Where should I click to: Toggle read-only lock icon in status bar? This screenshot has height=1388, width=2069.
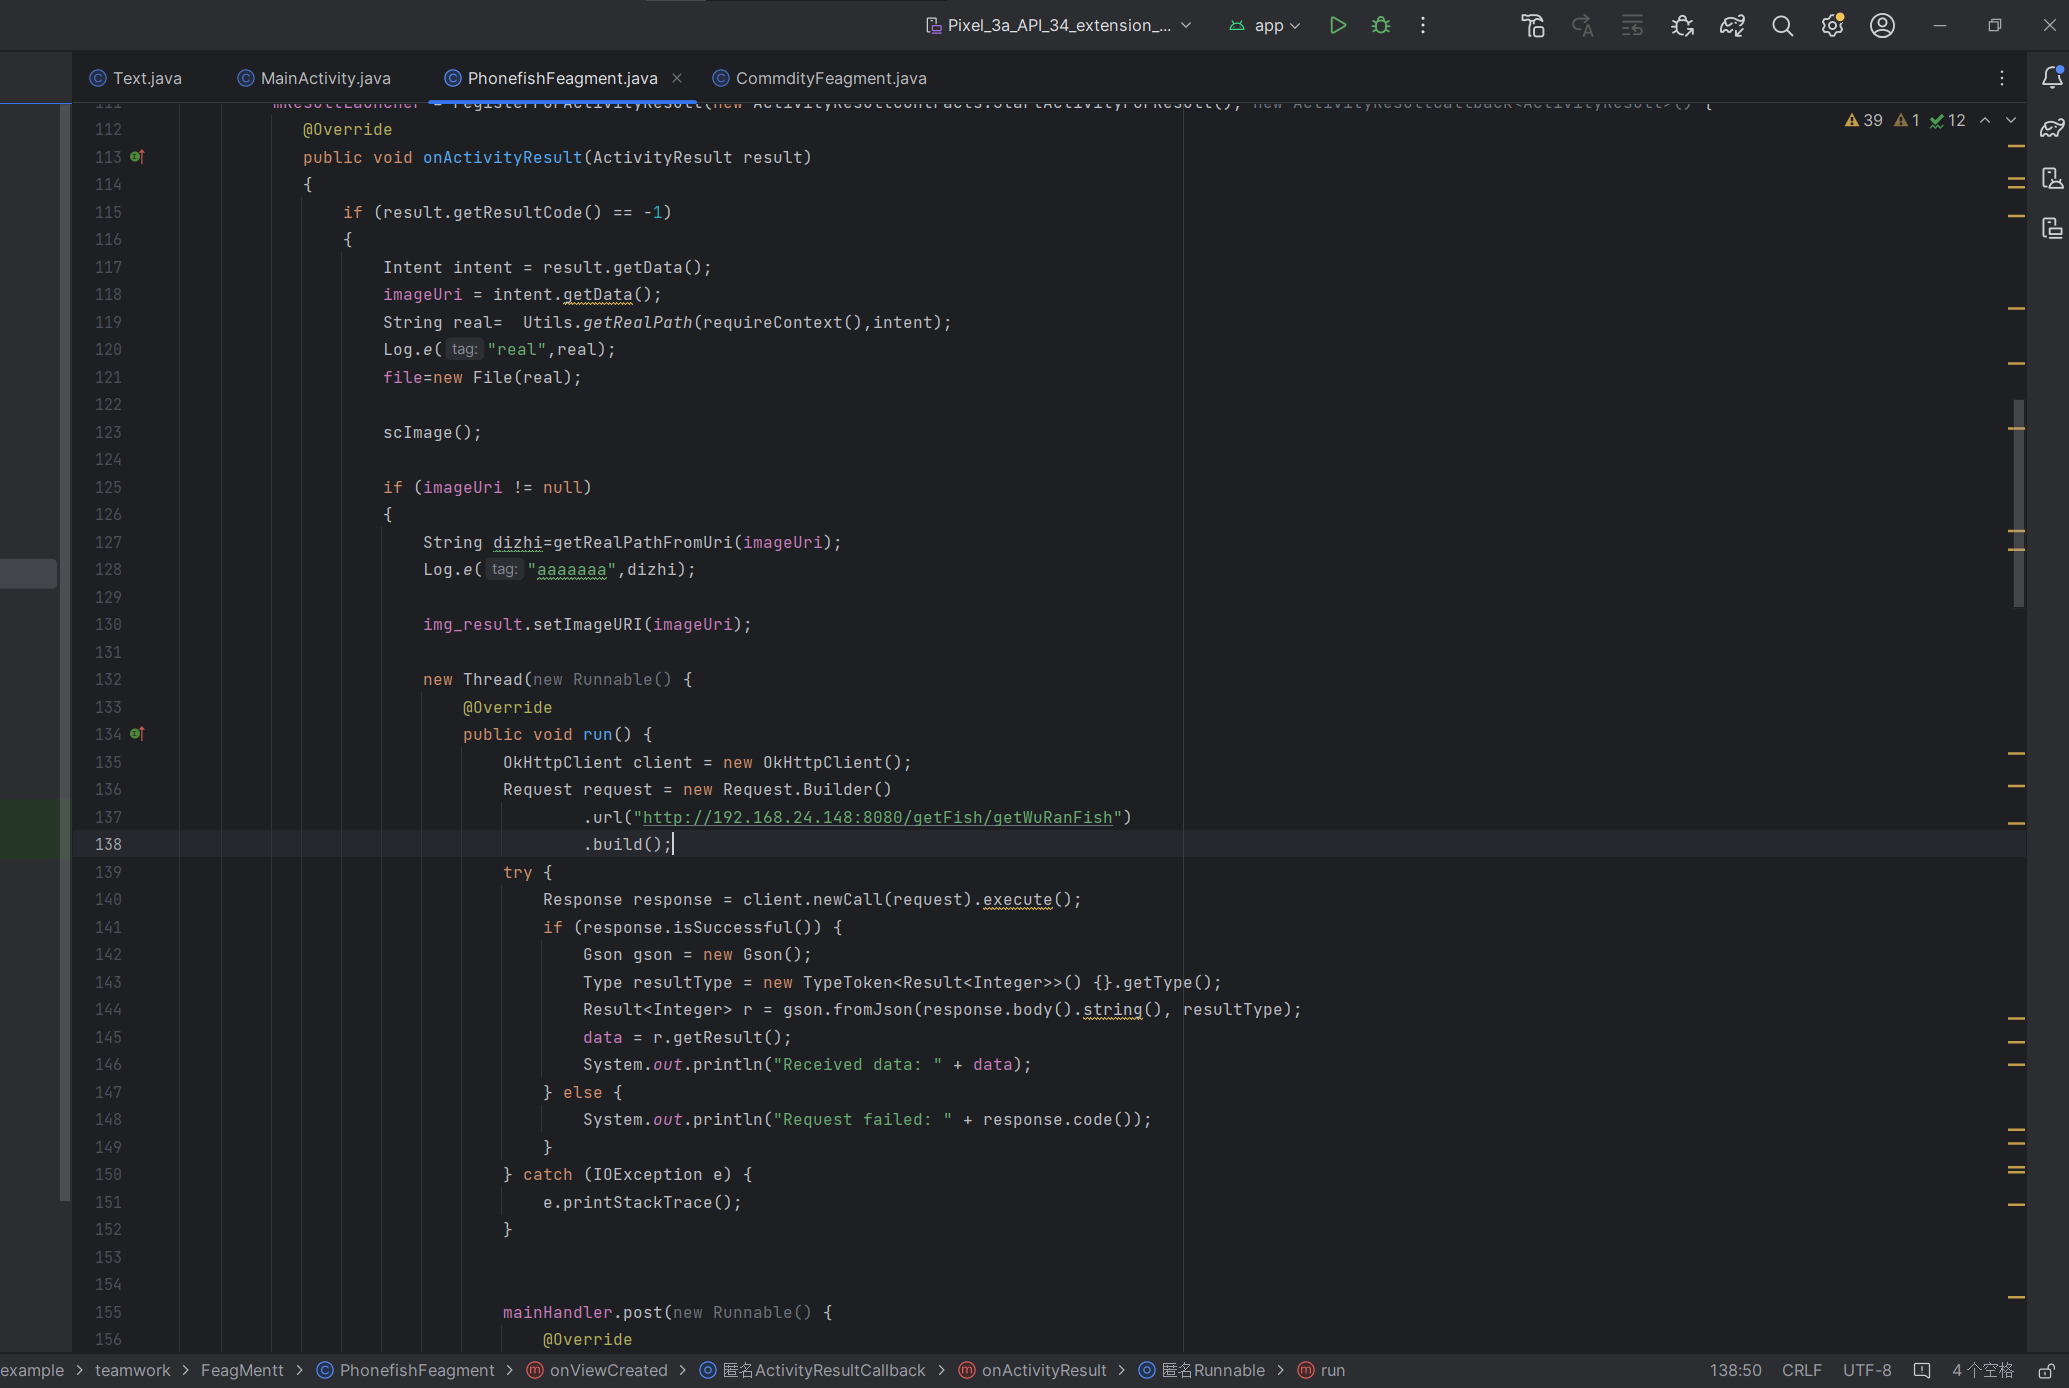pos(2046,1370)
